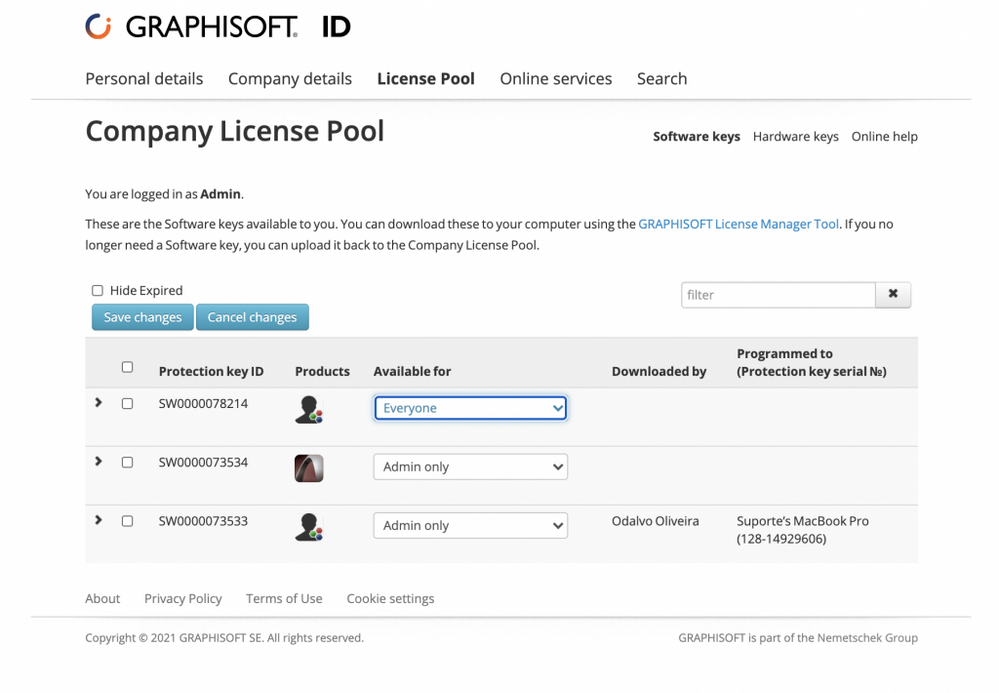Open the Personal details tab
The image size is (999, 693).
click(x=144, y=78)
